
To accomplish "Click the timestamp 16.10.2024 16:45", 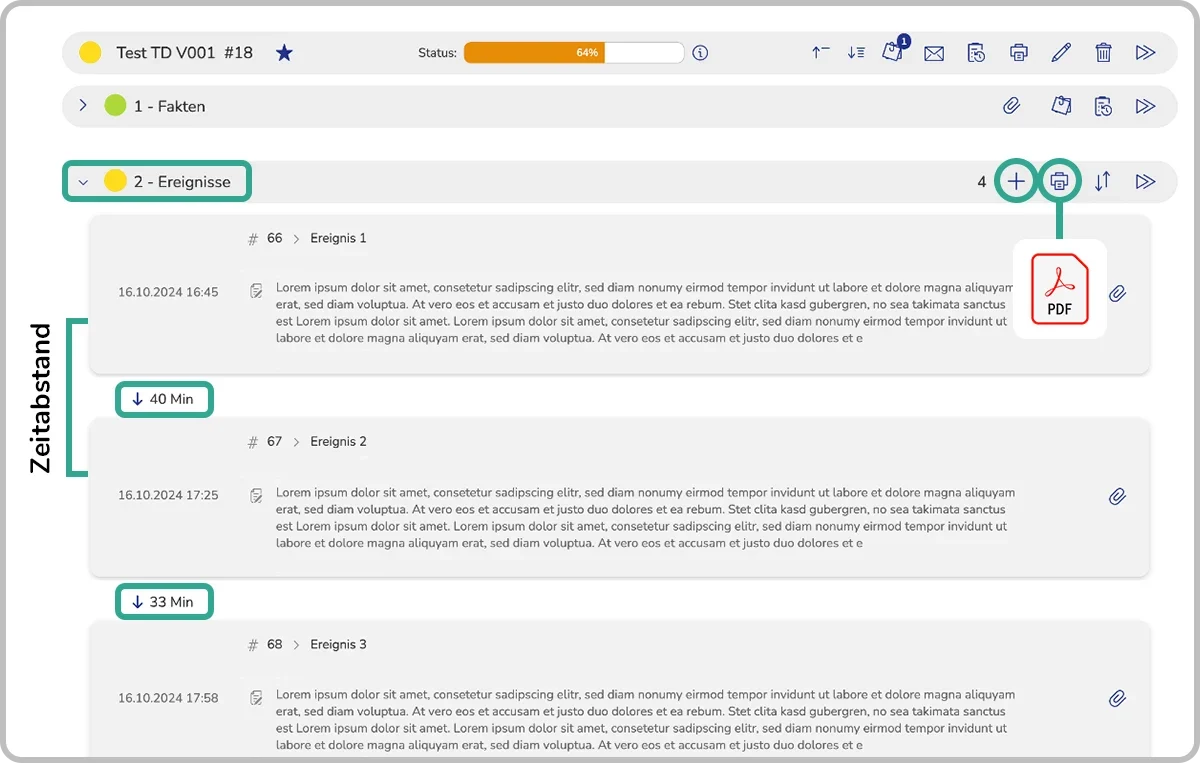I will (168, 292).
